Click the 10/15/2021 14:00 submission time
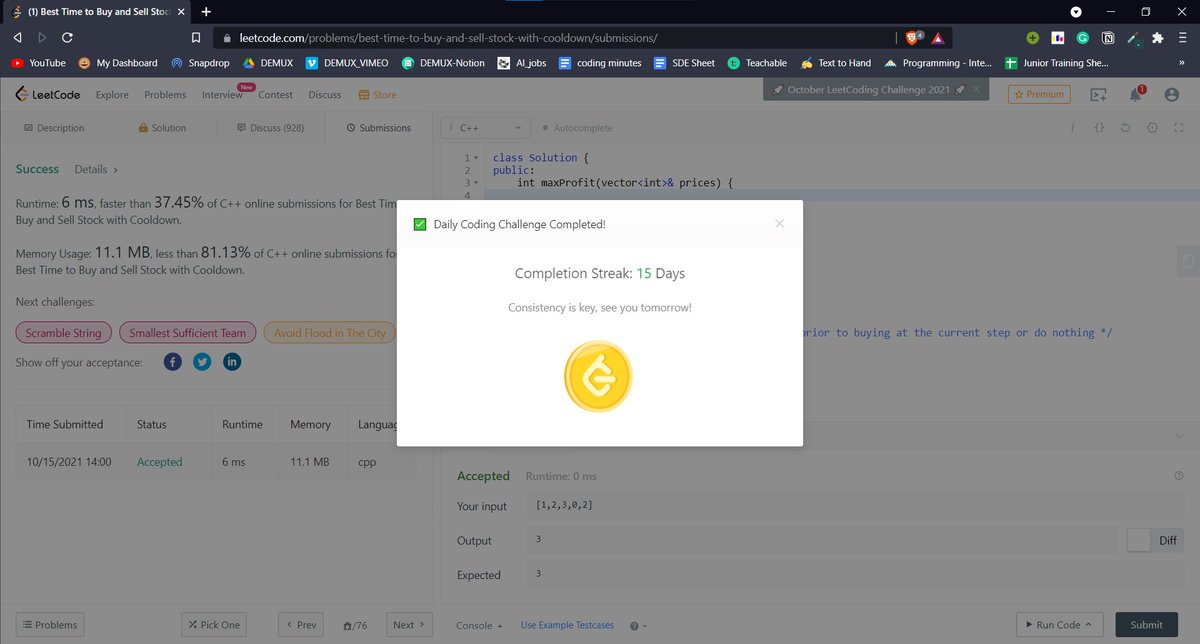Screen dimensions: 1200x644 click(69, 462)
